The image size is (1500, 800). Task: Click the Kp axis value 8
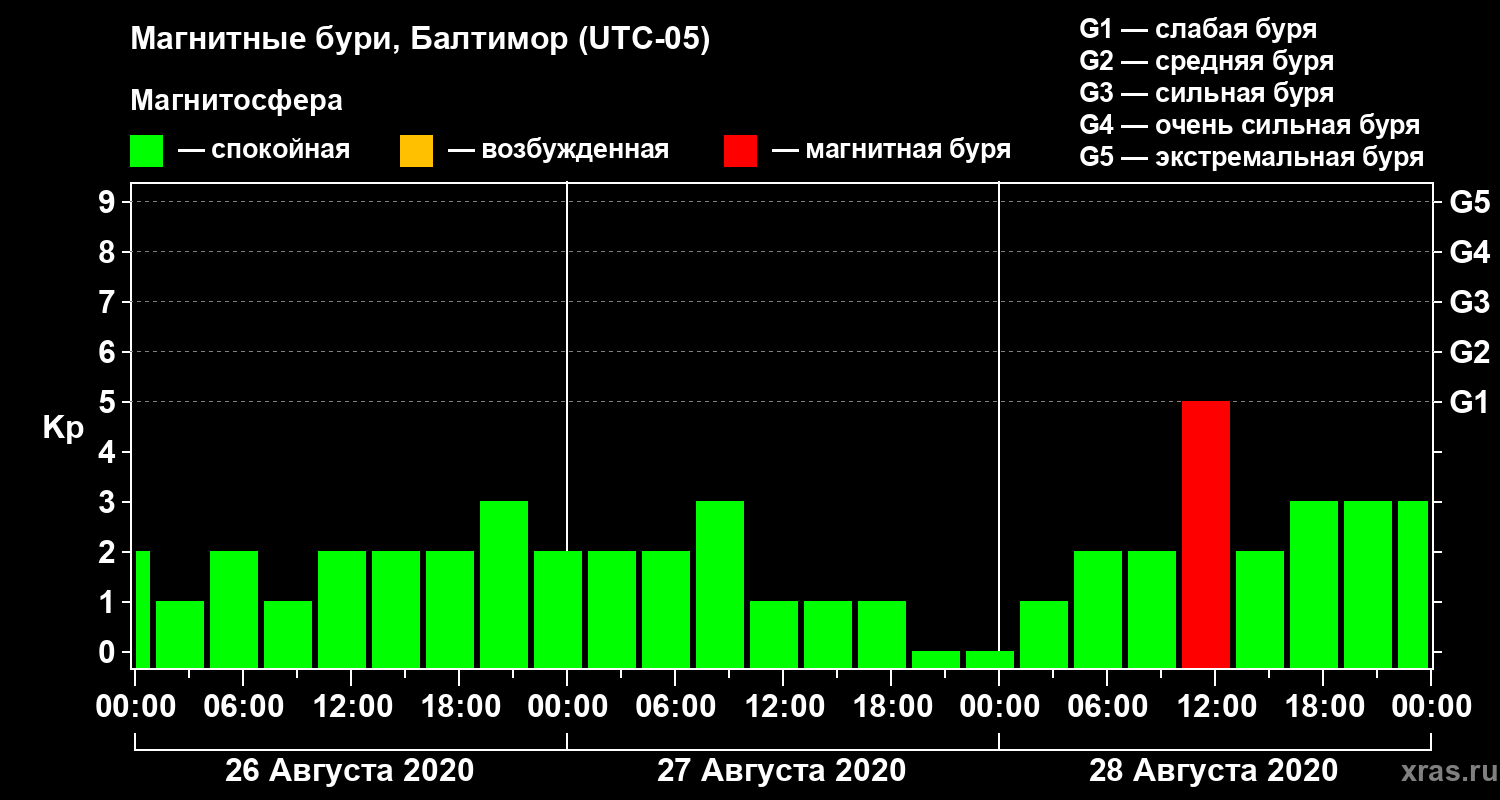pos(108,252)
